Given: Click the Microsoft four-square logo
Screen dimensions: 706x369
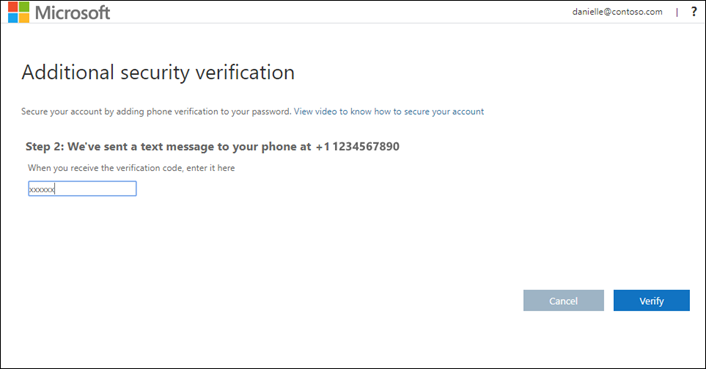Looking at the screenshot, I should (18, 12).
